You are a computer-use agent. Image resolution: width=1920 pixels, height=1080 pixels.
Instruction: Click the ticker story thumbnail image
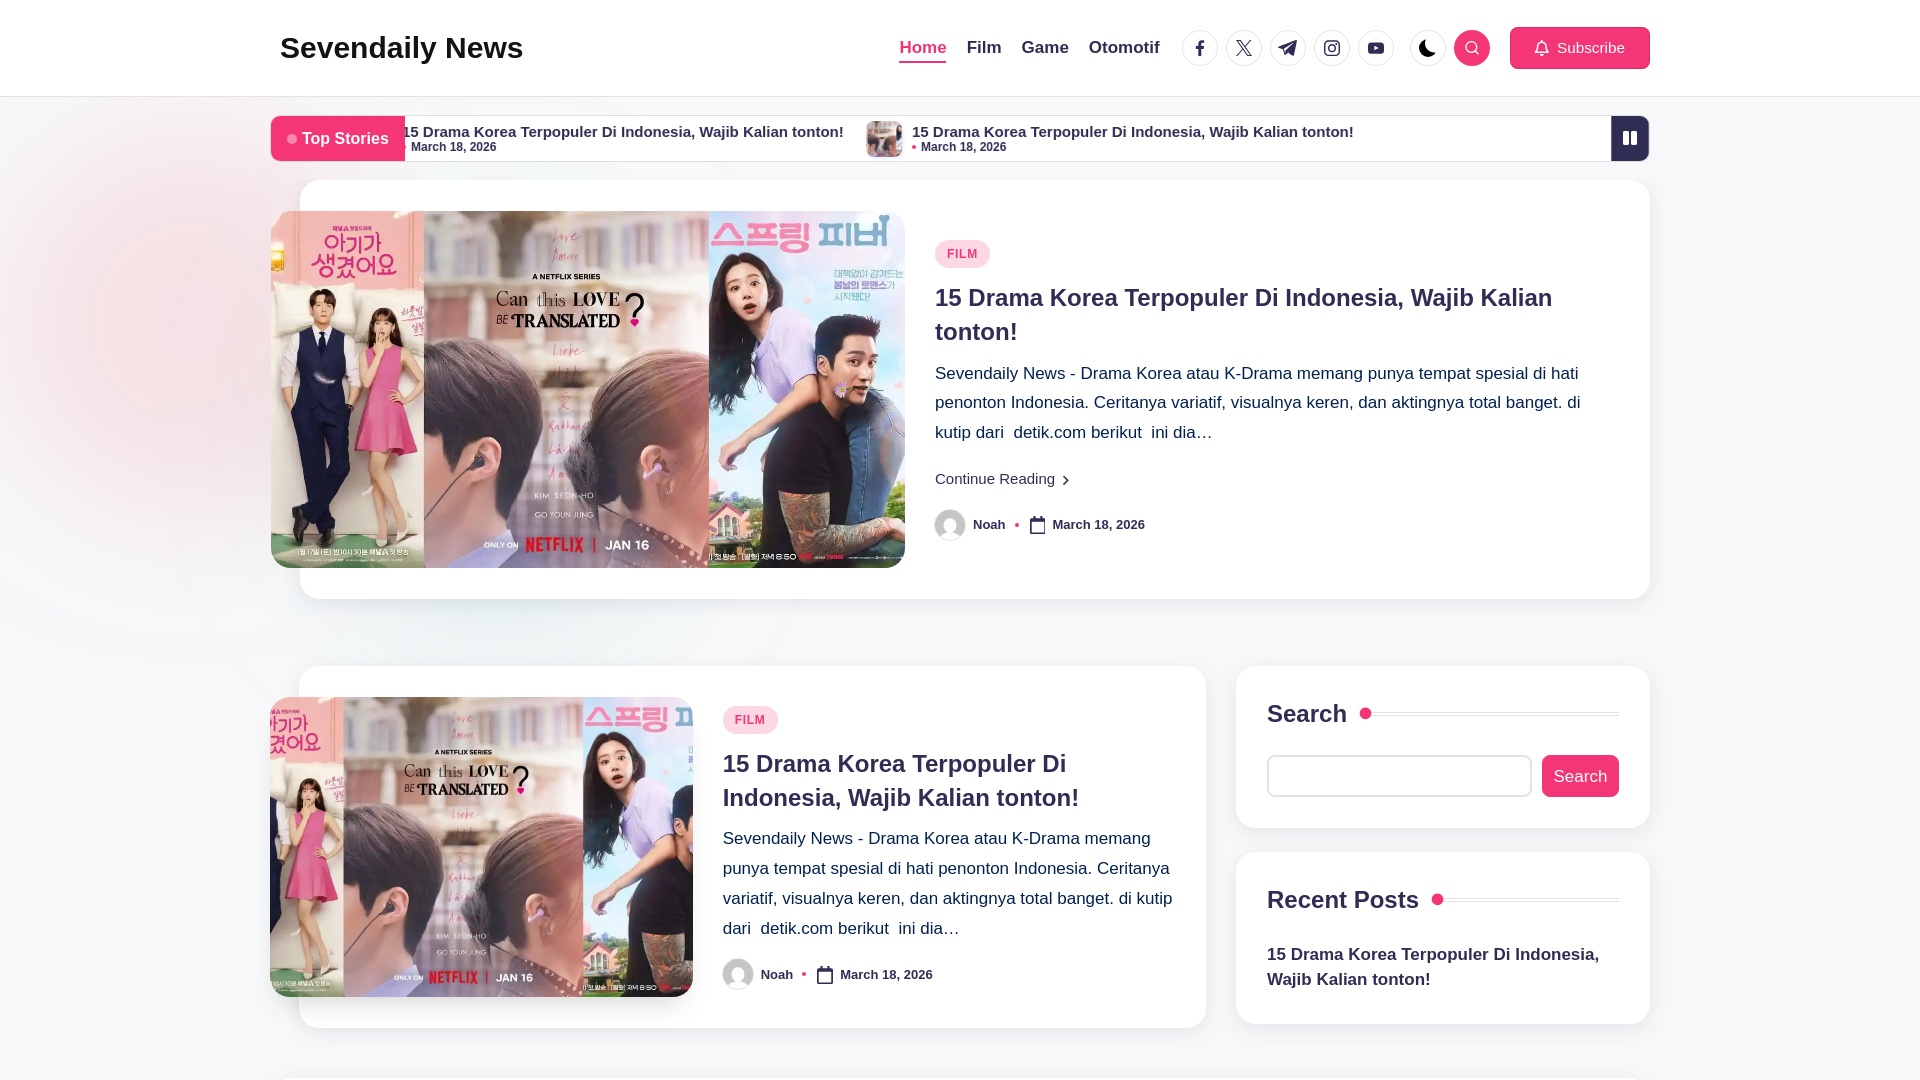pyautogui.click(x=884, y=139)
